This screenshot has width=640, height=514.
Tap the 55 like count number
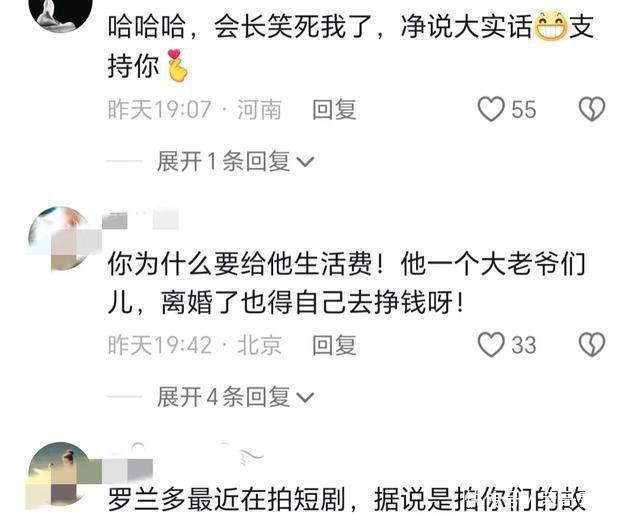(524, 109)
